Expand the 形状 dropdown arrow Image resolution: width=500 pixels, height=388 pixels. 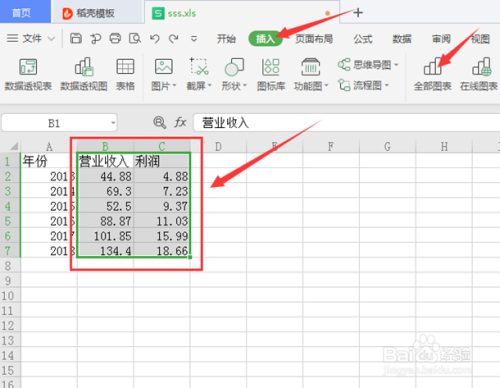pyautogui.click(x=245, y=86)
